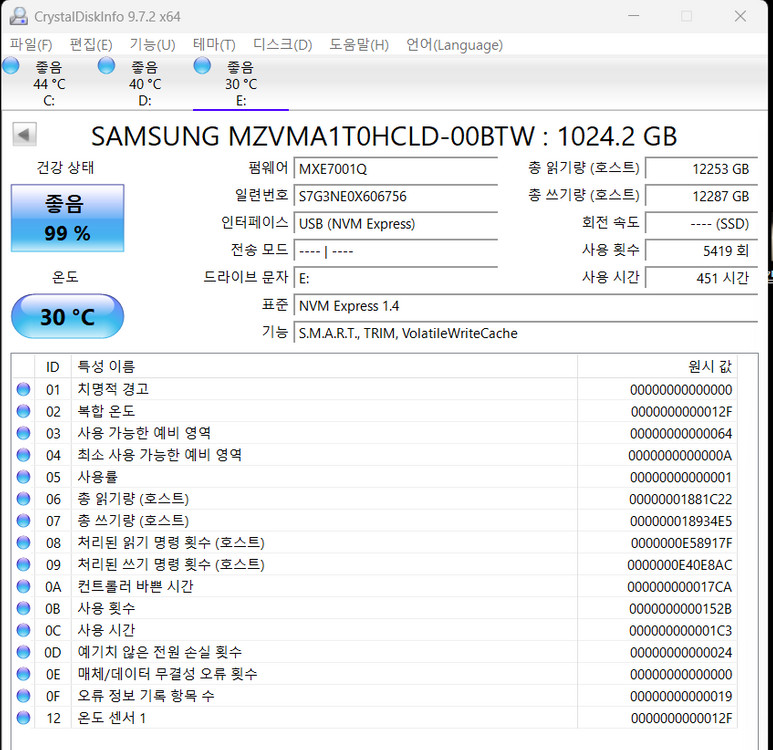Select the 30 °C E: drive tab
This screenshot has width=773, height=750.
click(x=241, y=84)
